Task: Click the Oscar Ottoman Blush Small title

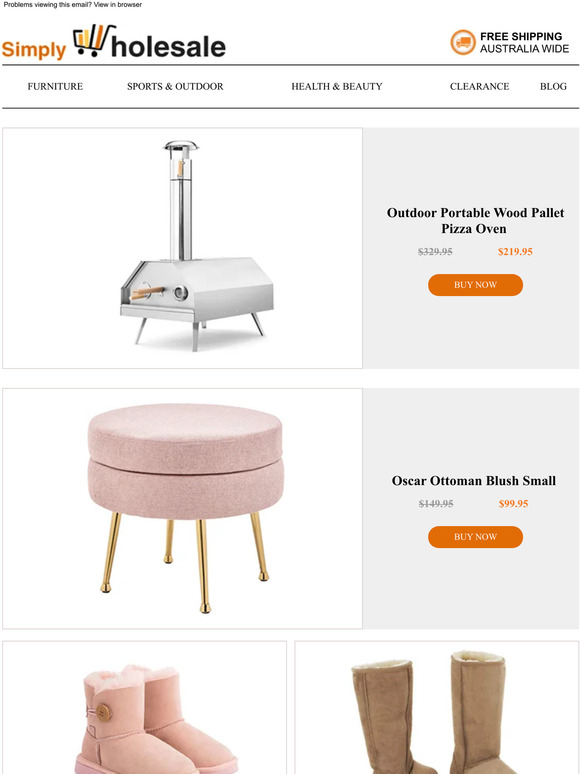Action: (473, 481)
